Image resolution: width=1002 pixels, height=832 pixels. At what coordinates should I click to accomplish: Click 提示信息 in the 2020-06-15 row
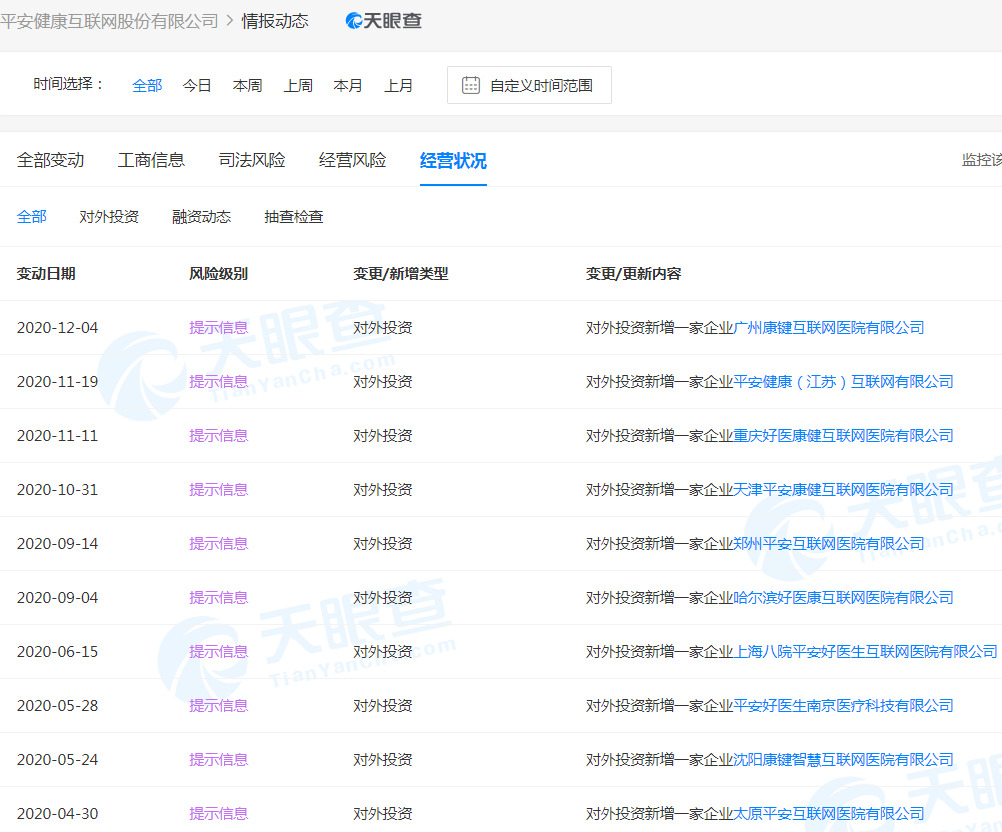click(x=219, y=652)
